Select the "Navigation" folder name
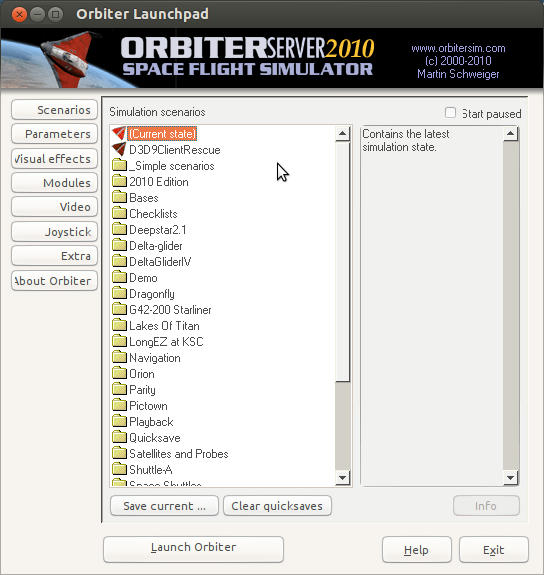Viewport: 544px width, 575px height. pyautogui.click(x=155, y=358)
